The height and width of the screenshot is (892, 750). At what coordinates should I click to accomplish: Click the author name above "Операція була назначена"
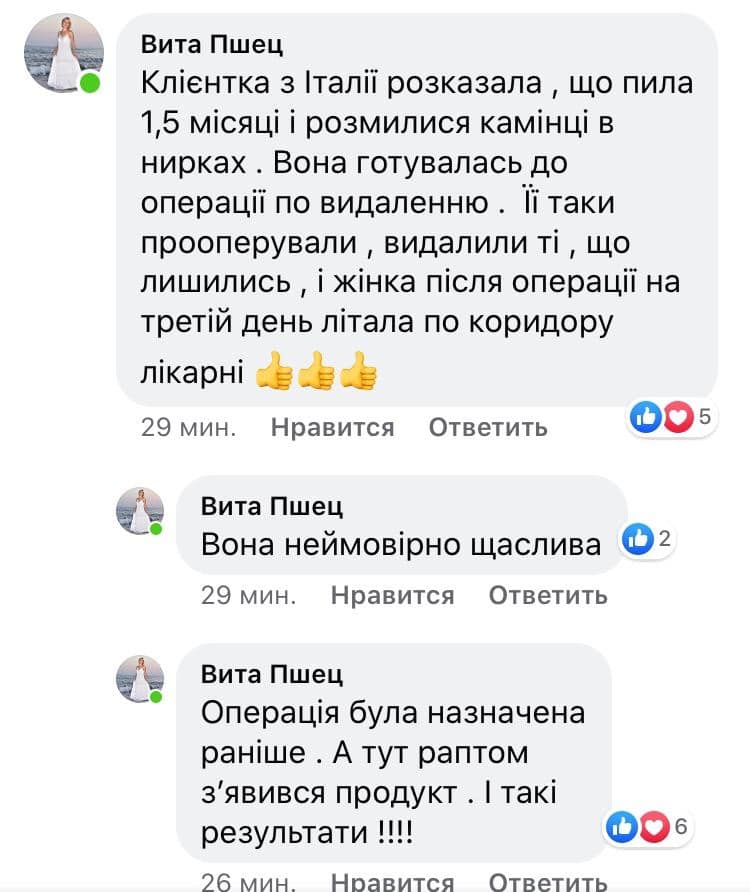[271, 672]
